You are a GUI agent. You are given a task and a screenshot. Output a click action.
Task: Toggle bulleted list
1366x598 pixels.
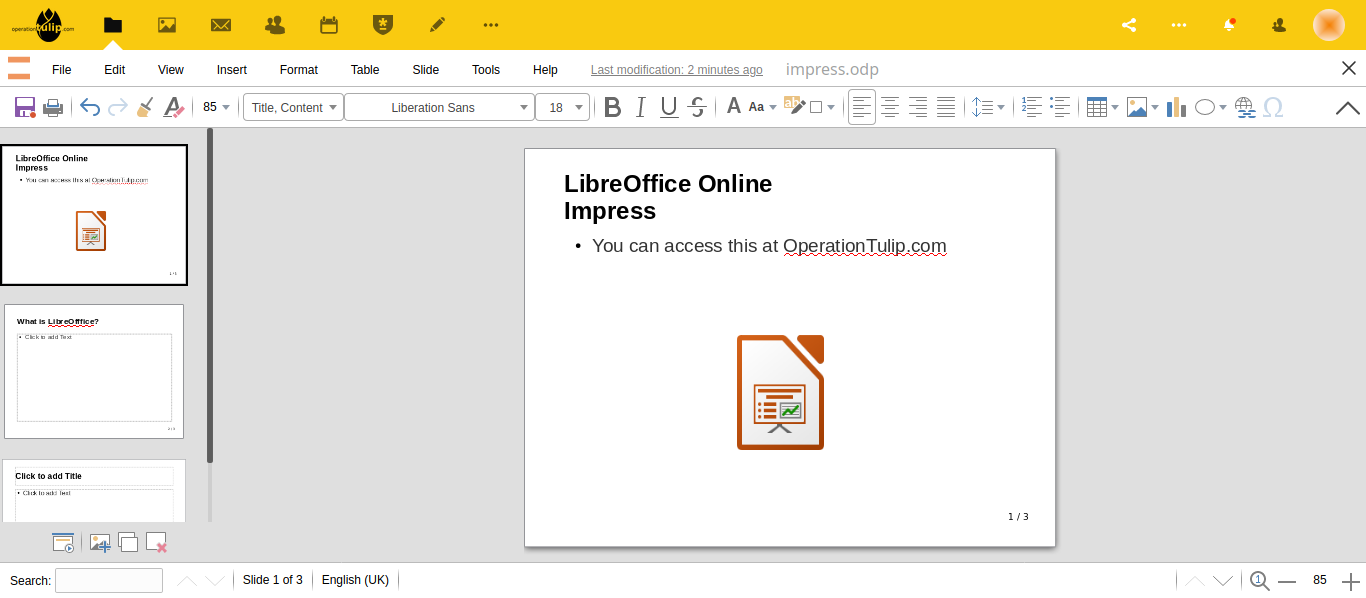[1061, 107]
